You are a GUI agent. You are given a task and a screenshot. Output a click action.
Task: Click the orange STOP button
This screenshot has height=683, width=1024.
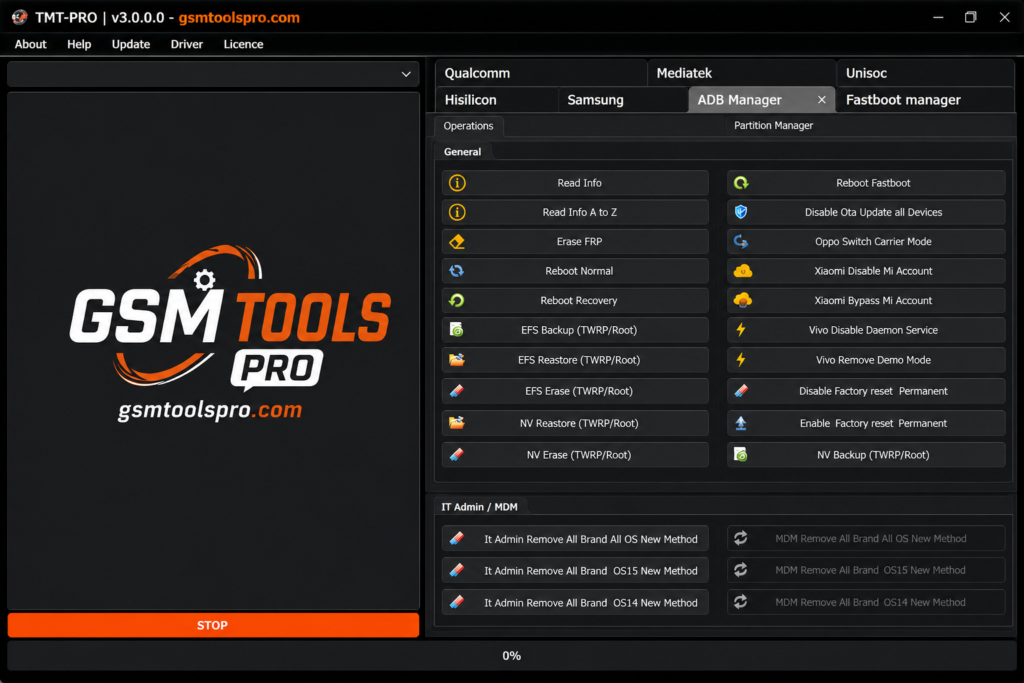click(x=213, y=625)
